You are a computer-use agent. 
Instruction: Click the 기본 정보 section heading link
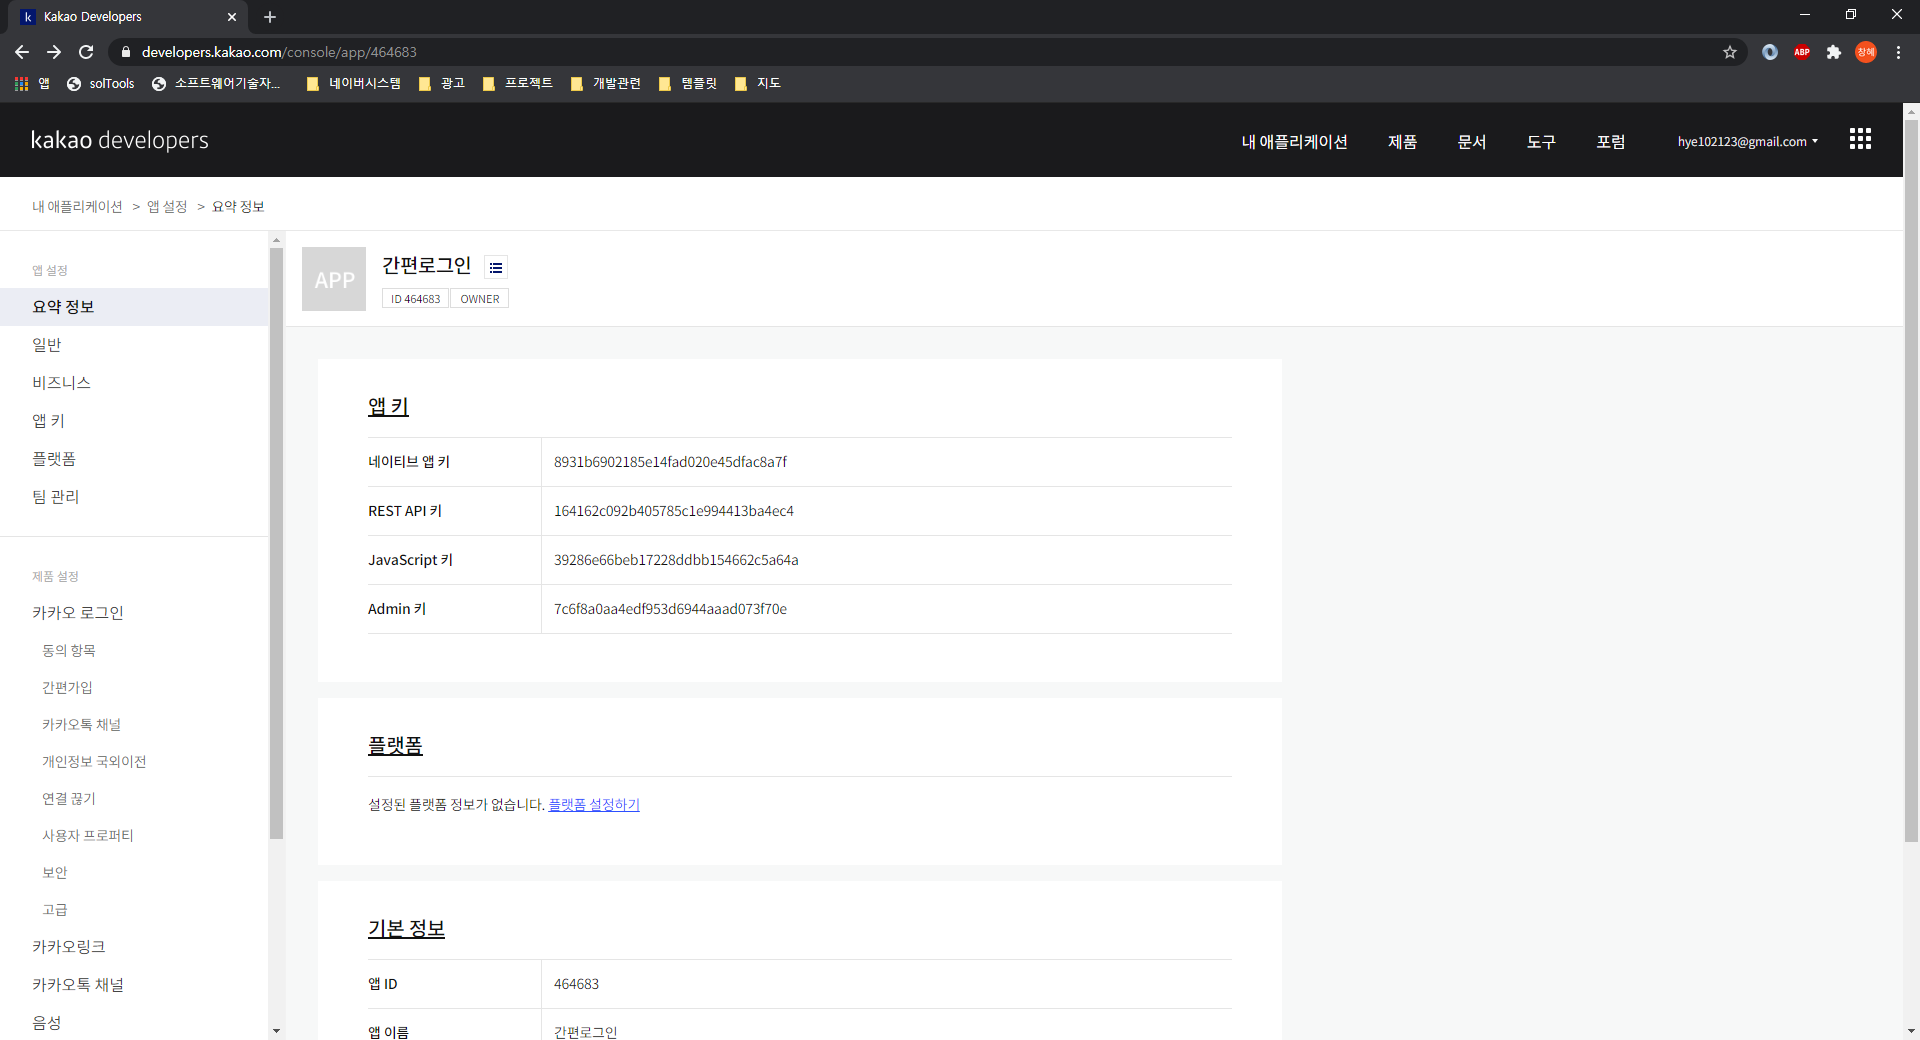(406, 929)
